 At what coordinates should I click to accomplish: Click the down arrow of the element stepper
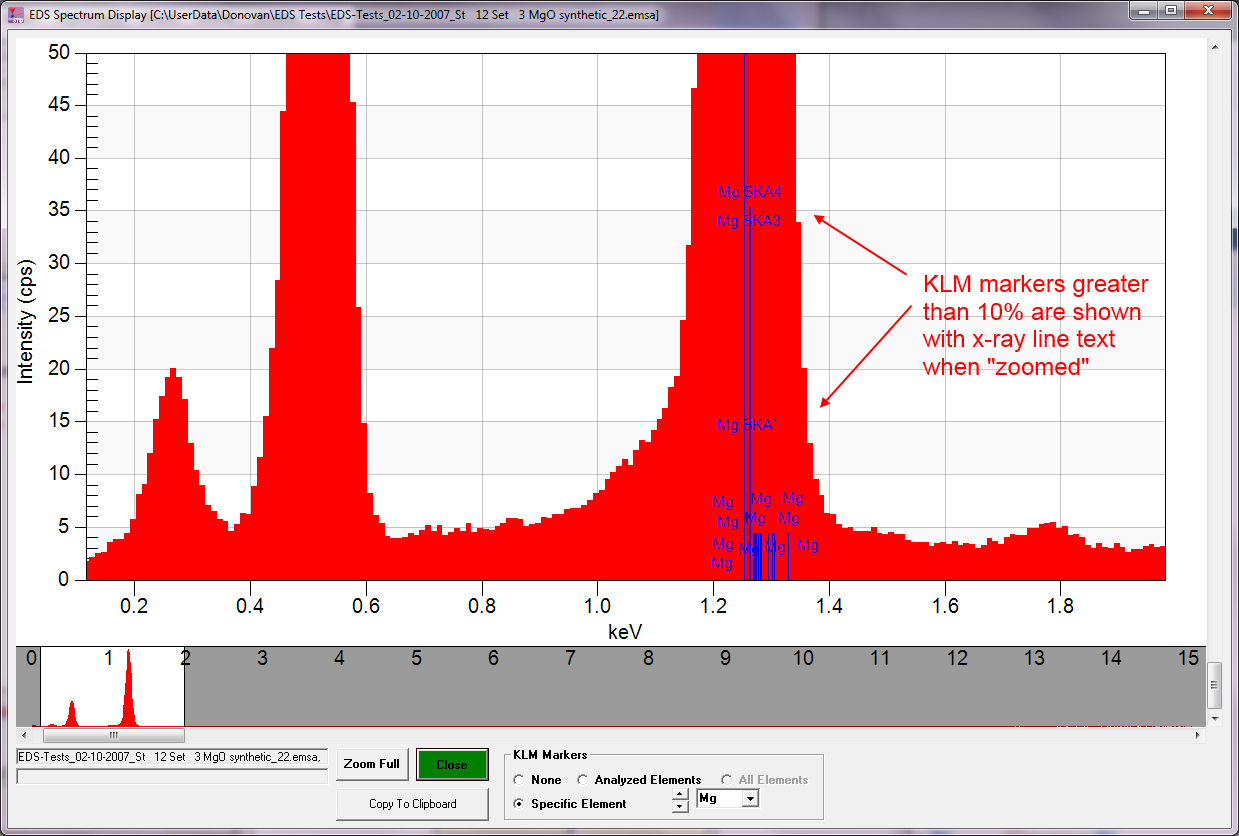680,805
